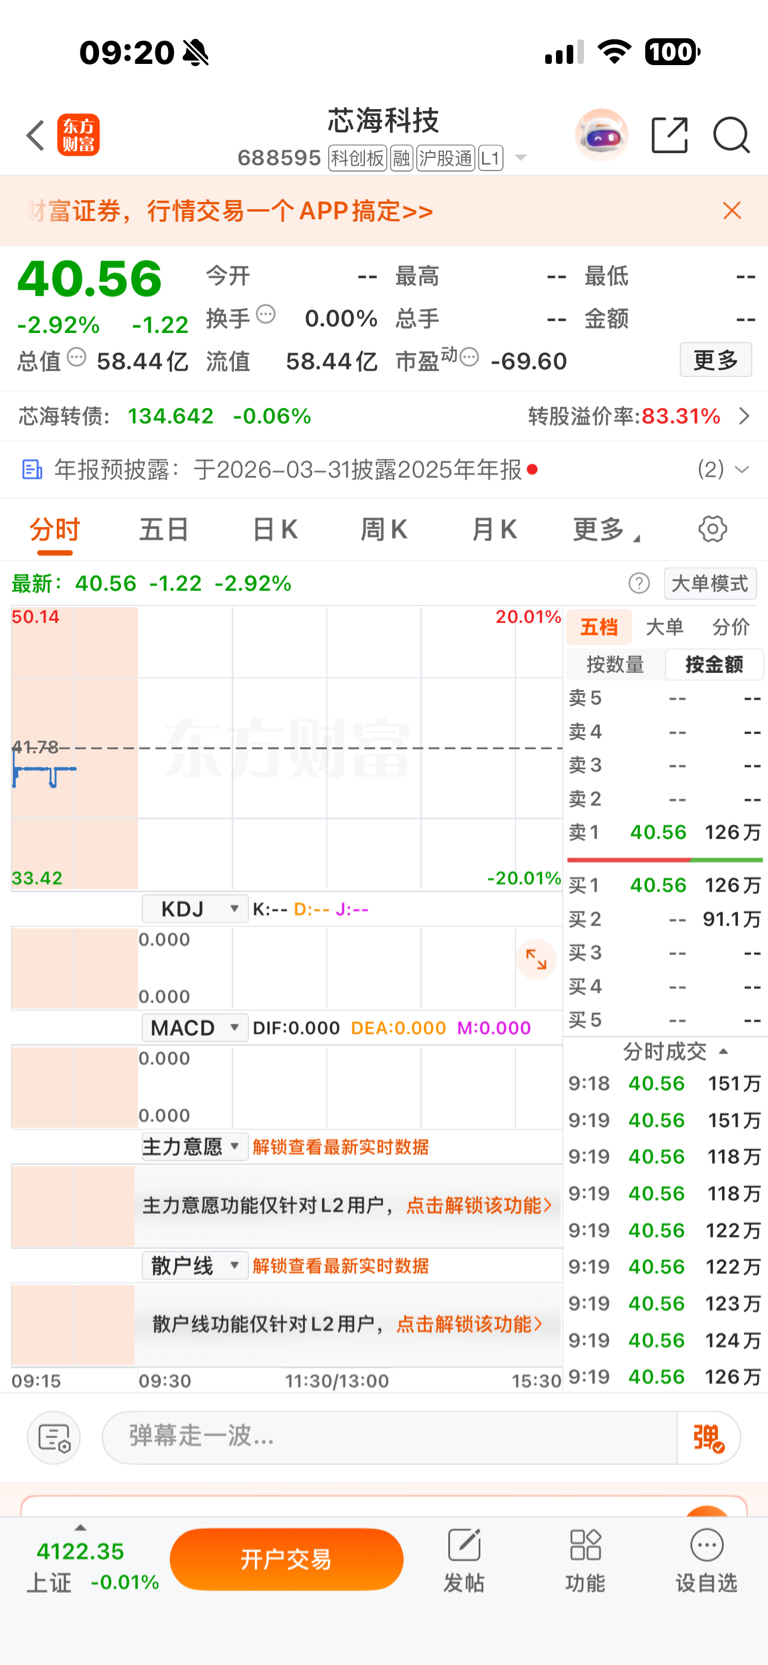Select the 分价 tab
The image size is (768, 1665).
tap(731, 627)
